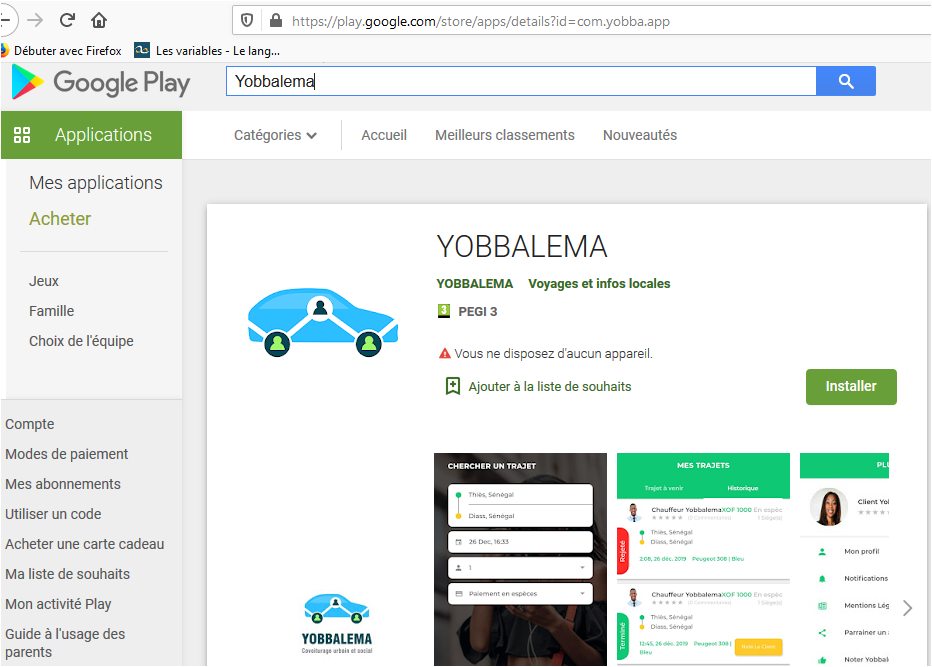Click the Google Play logo
The image size is (932, 667).
click(x=101, y=82)
